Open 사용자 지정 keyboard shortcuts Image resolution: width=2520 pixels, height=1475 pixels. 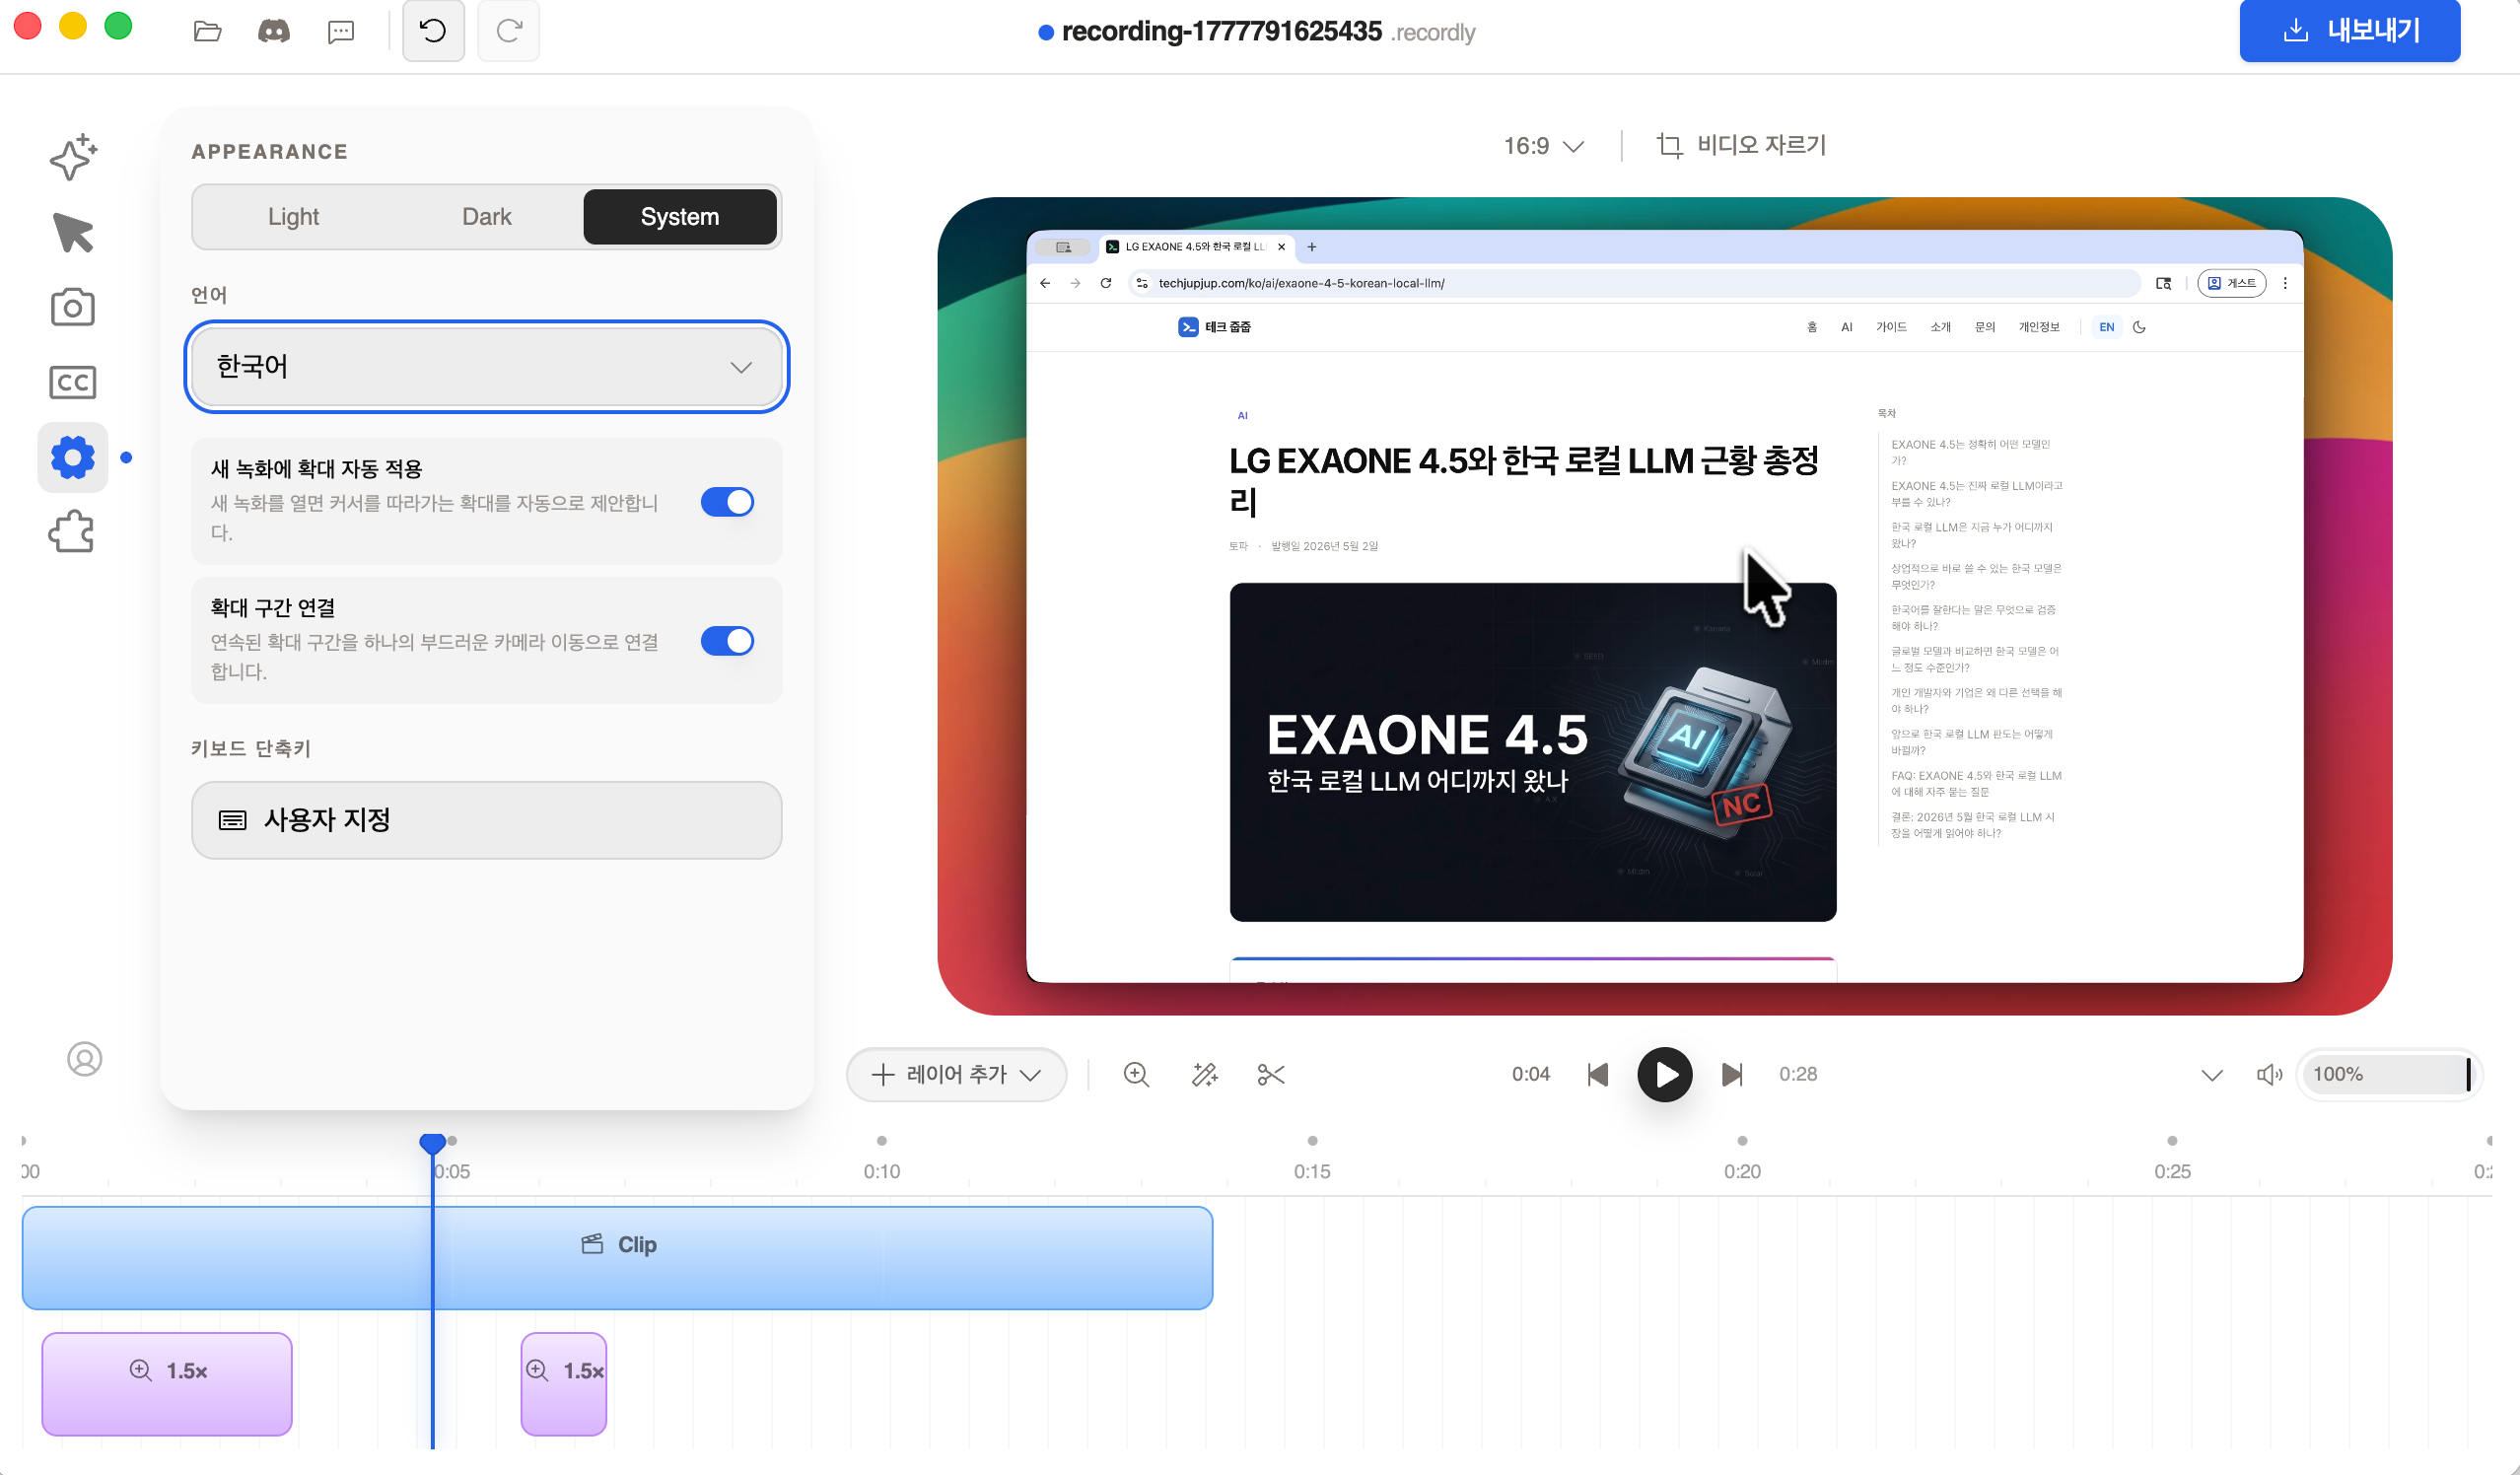click(487, 820)
